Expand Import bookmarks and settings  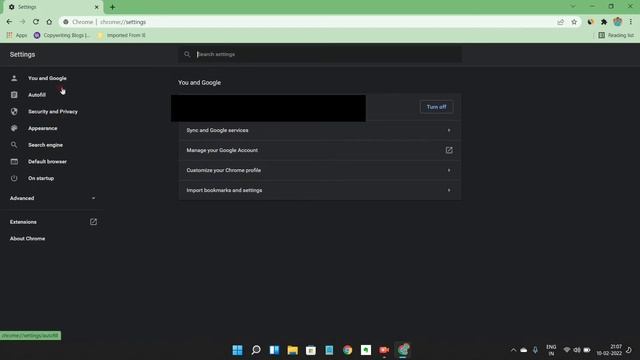click(x=320, y=190)
